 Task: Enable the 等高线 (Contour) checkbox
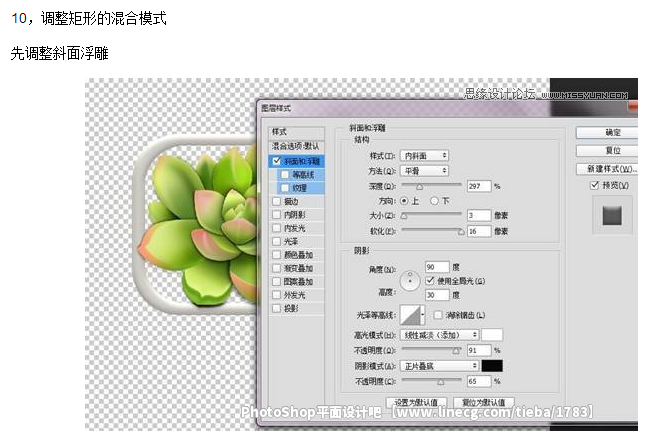pyautogui.click(x=285, y=175)
